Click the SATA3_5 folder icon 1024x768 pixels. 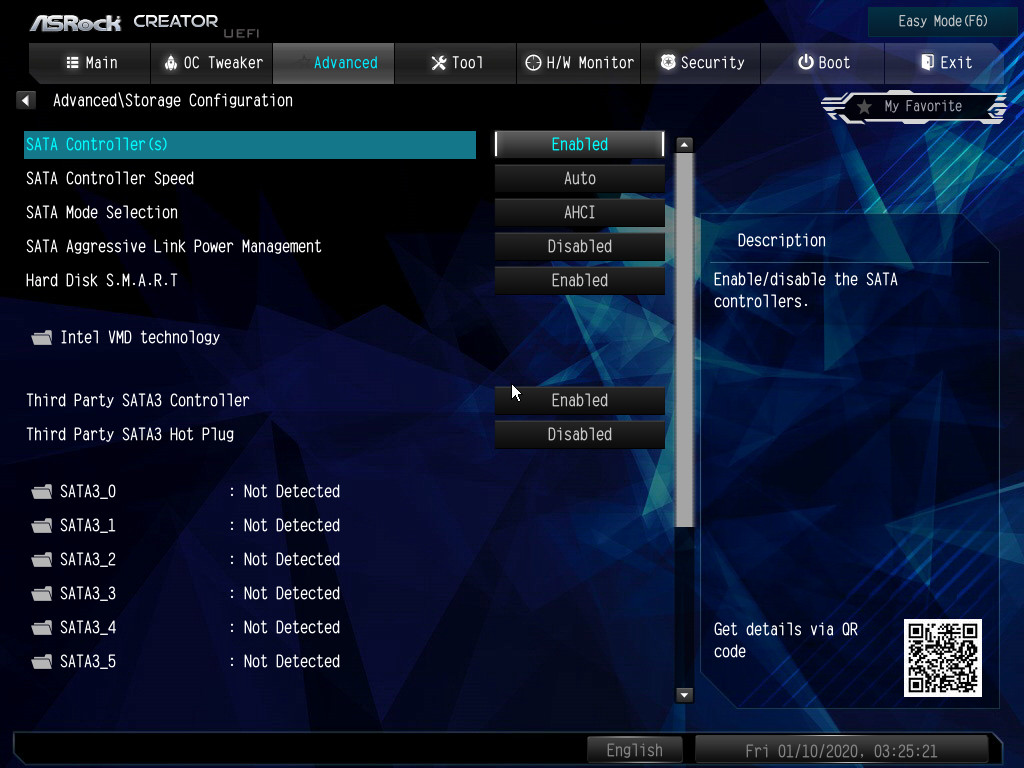(x=41, y=662)
